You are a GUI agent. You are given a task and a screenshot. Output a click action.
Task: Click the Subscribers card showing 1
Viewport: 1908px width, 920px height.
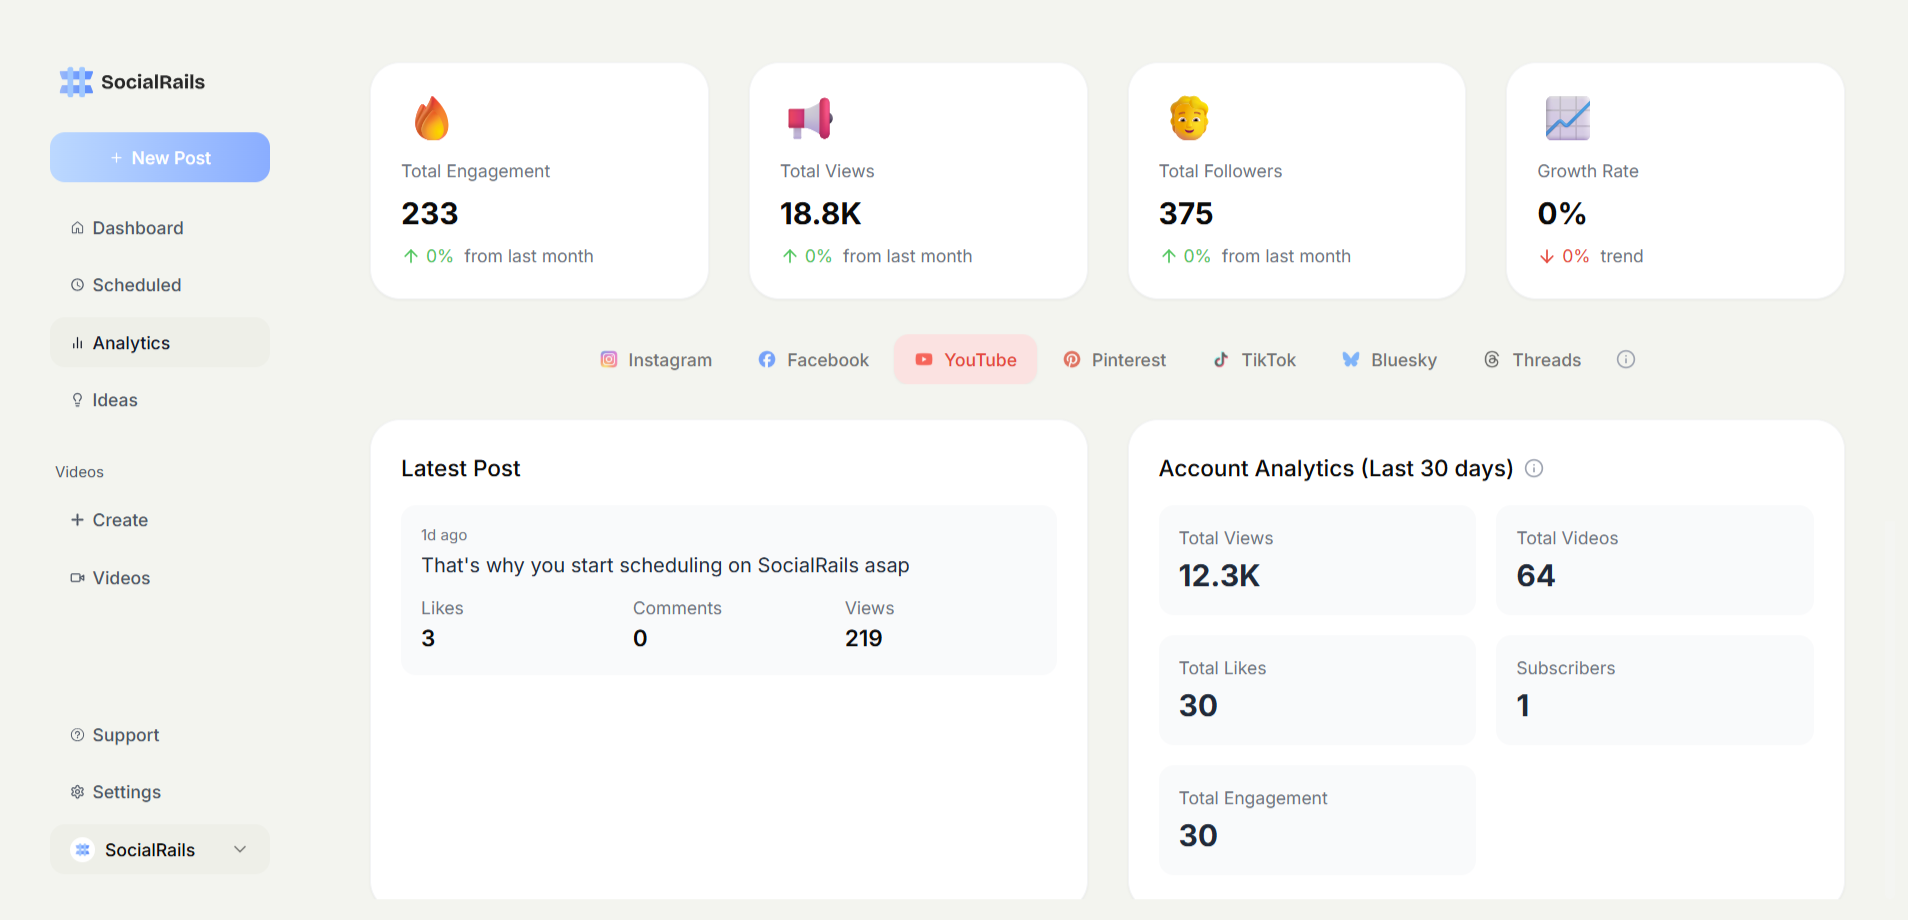(x=1654, y=690)
